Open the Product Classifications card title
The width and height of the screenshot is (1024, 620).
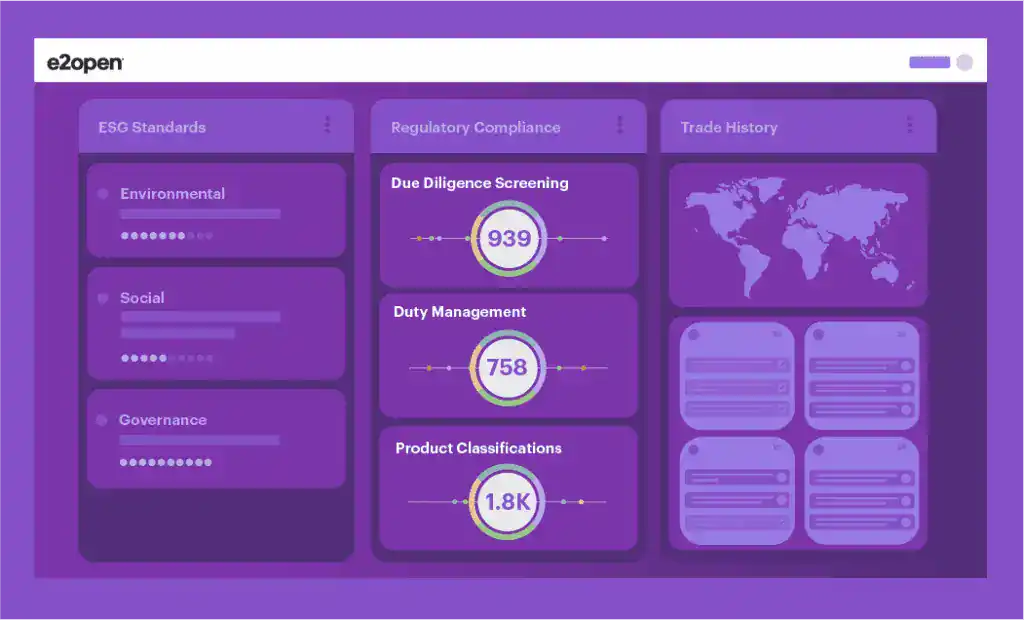tap(478, 448)
